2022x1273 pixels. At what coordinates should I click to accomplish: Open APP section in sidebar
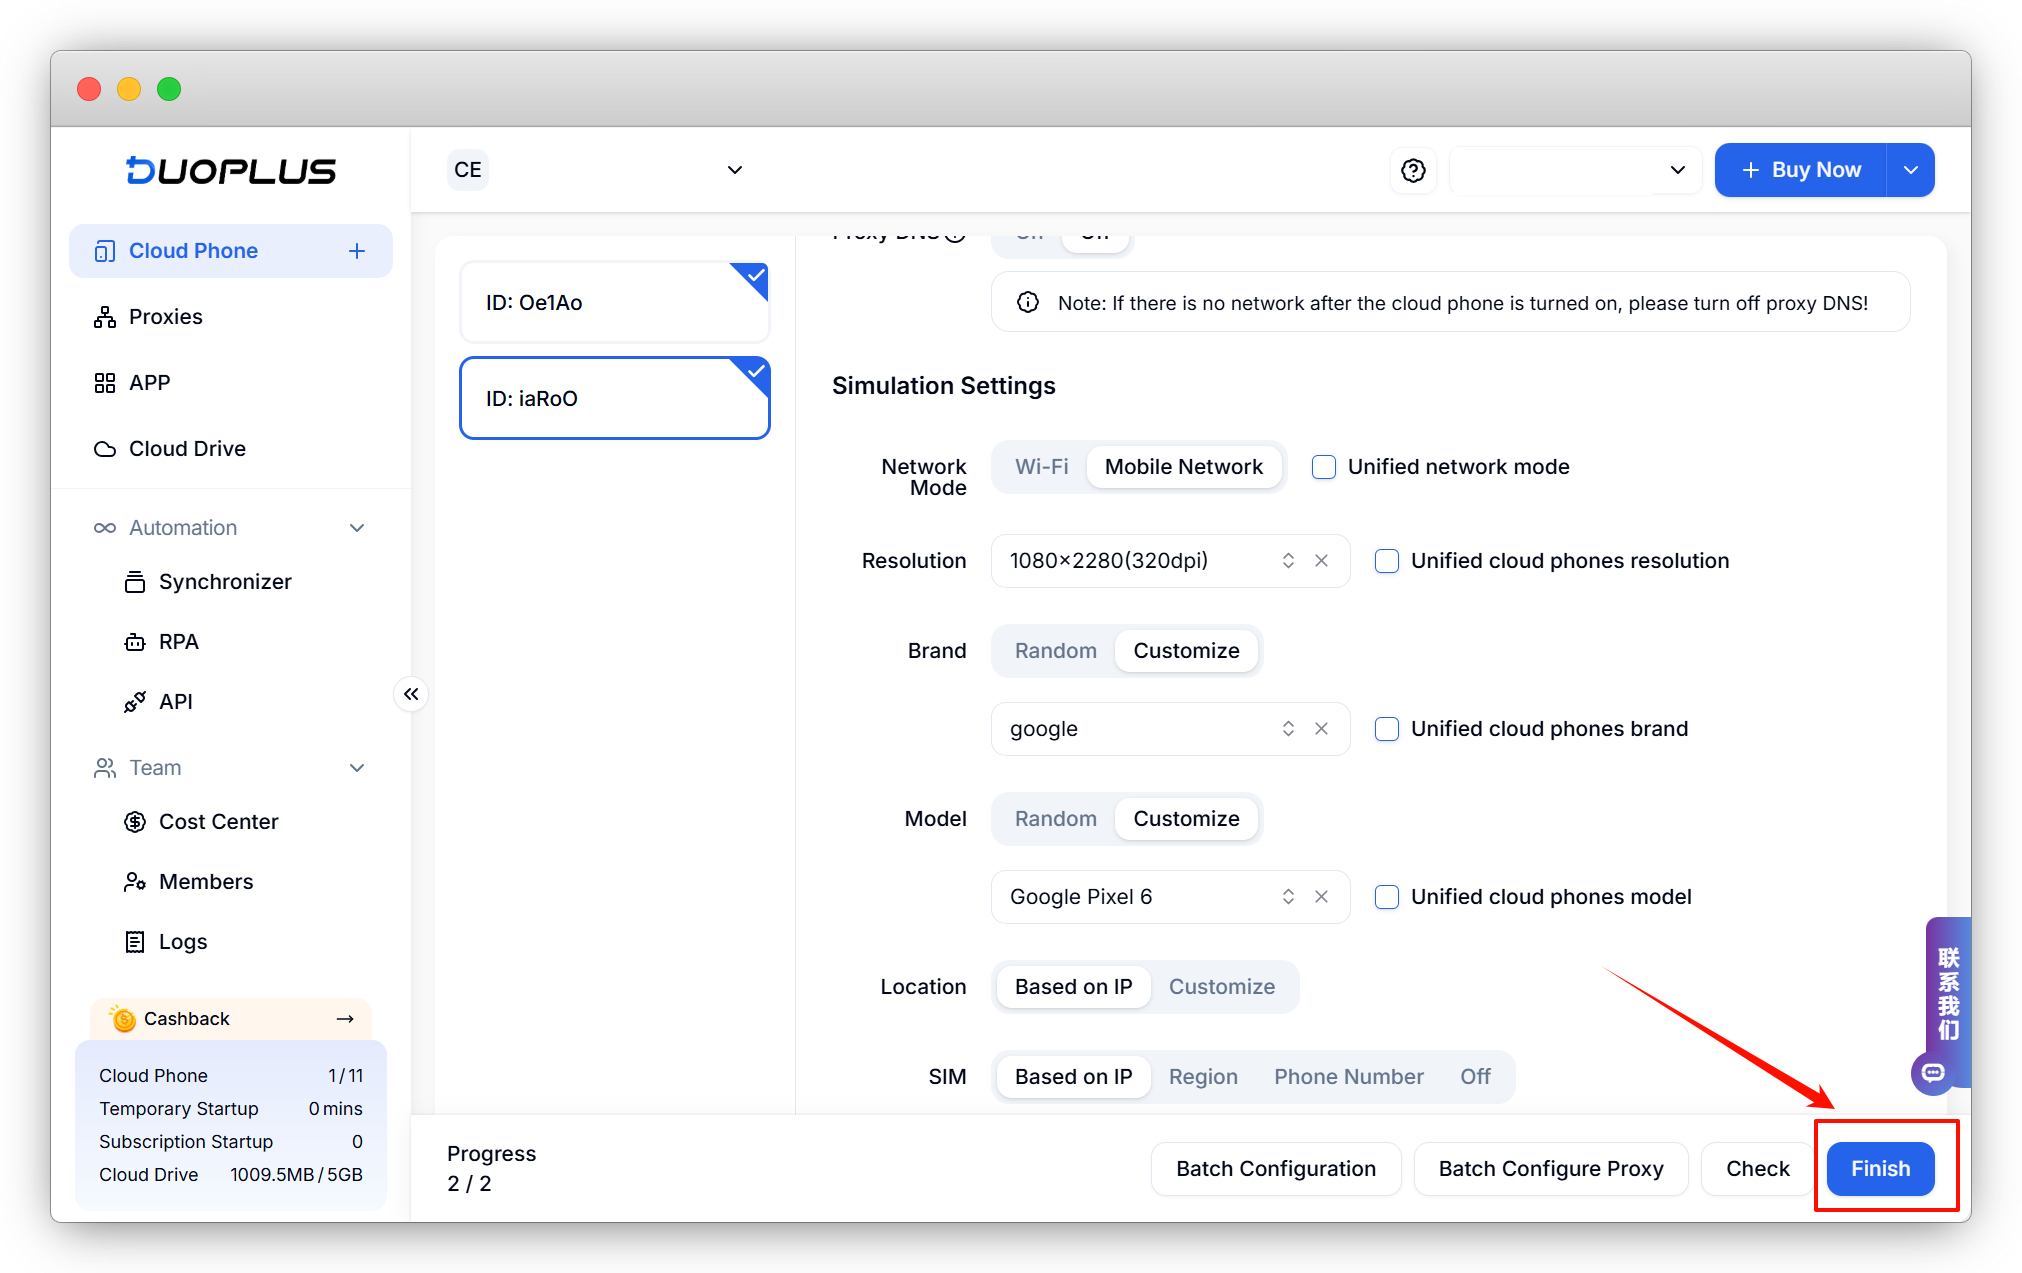pyautogui.click(x=231, y=383)
